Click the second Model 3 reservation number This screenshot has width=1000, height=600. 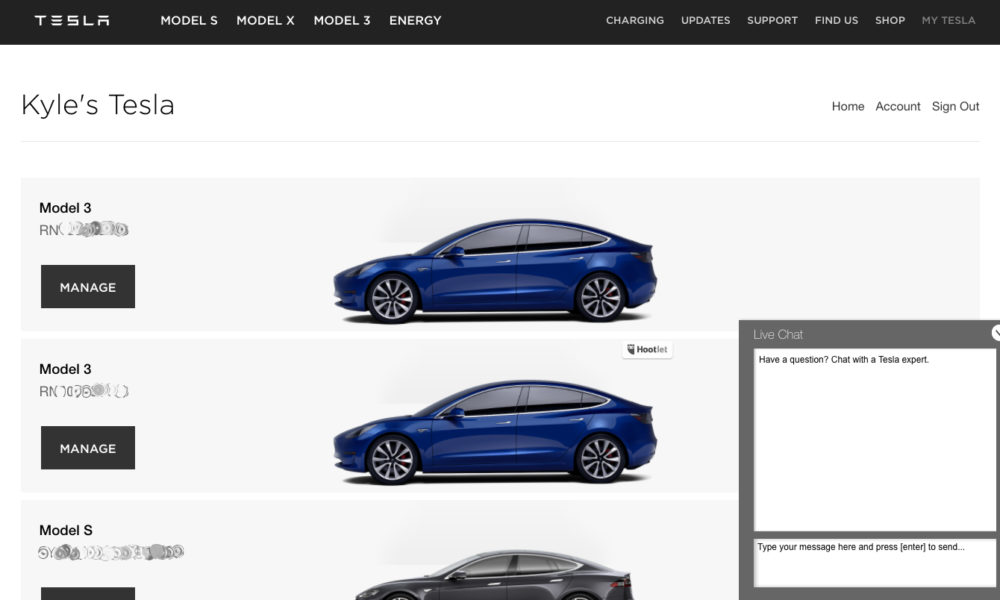[84, 390]
